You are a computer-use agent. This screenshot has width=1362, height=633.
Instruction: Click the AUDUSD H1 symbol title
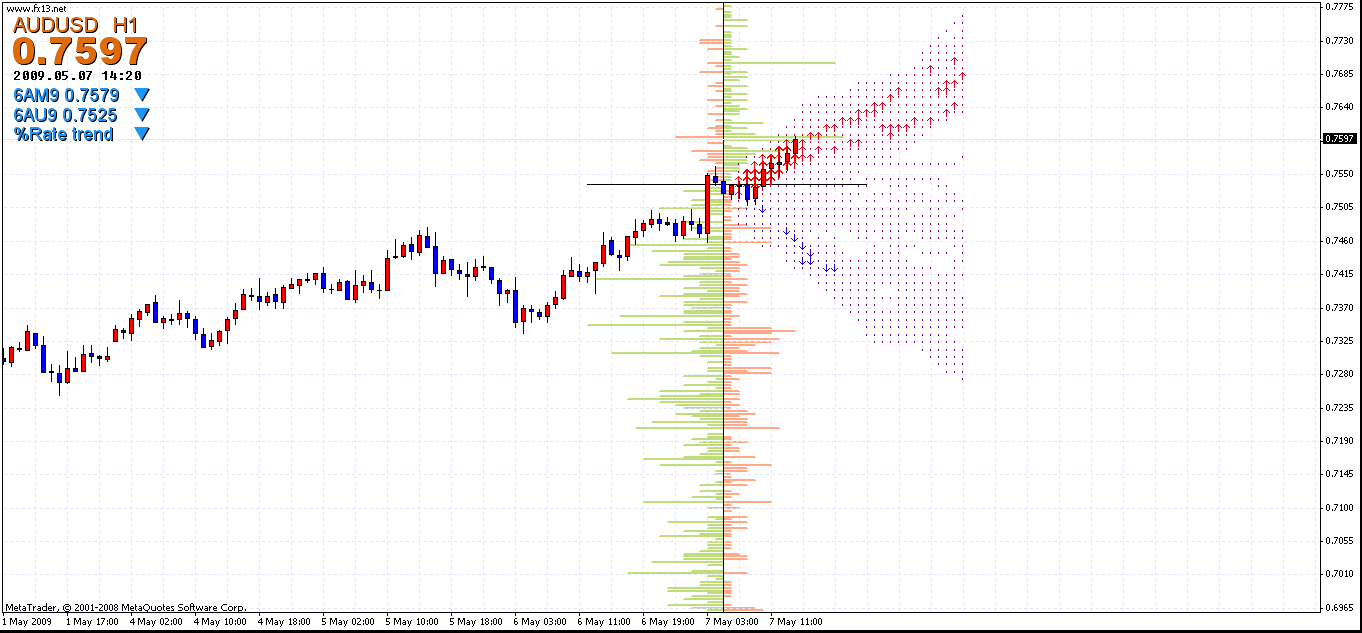[75, 24]
